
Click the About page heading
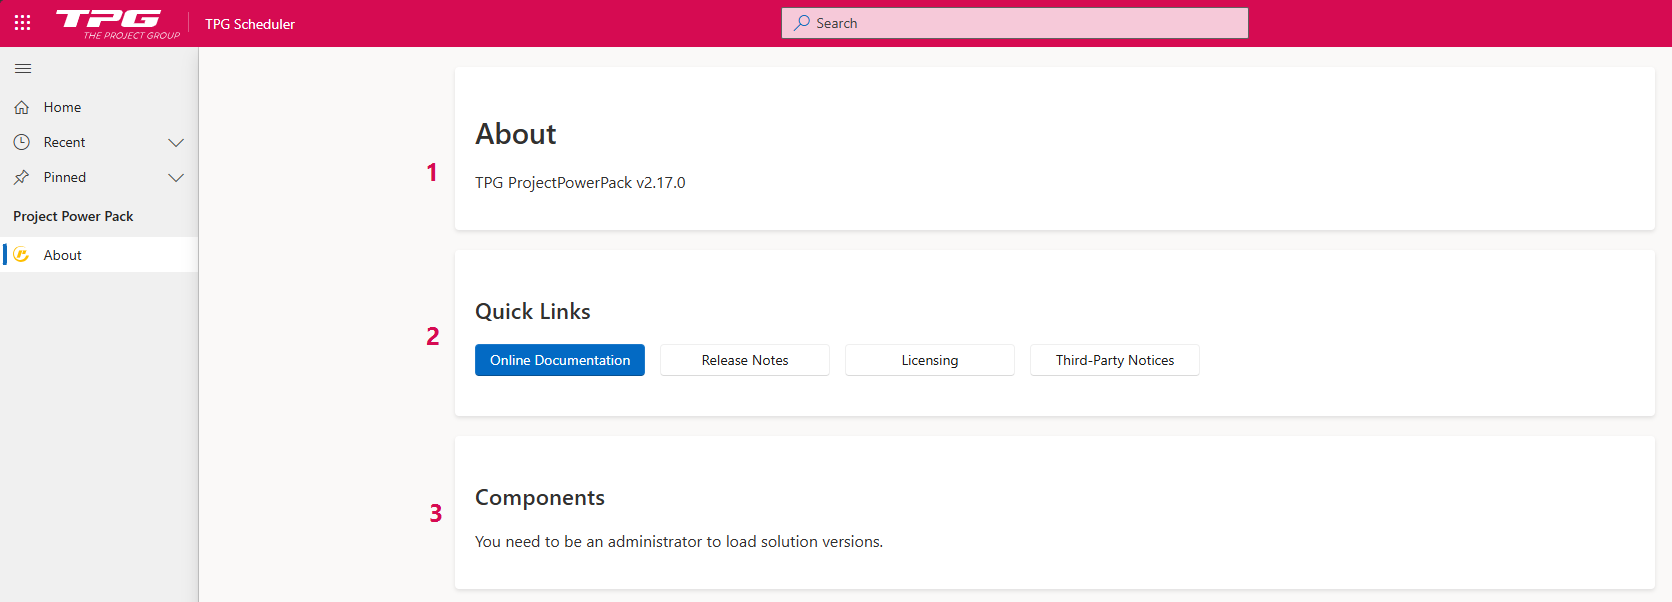(x=516, y=134)
